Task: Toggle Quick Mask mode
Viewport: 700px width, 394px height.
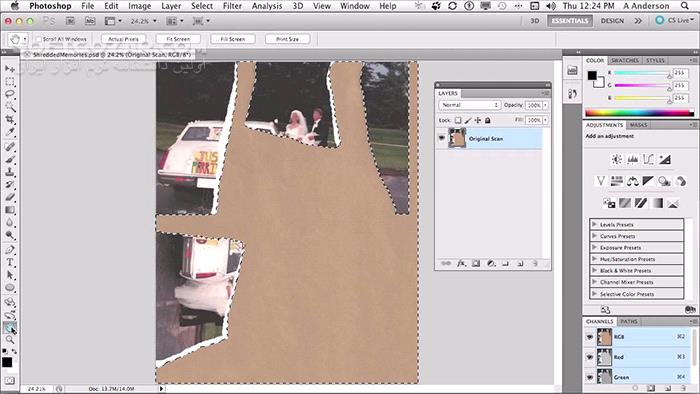Action: click(10, 381)
